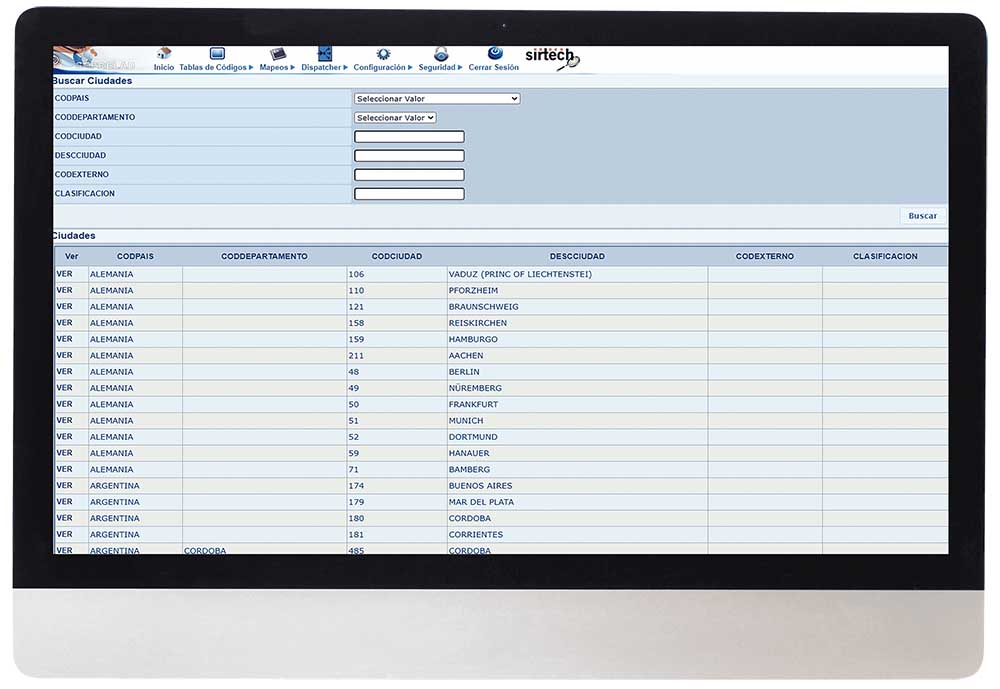Select the Mapeos icon in toolbar
Image resolution: width=1000 pixels, height=689 pixels.
(278, 54)
